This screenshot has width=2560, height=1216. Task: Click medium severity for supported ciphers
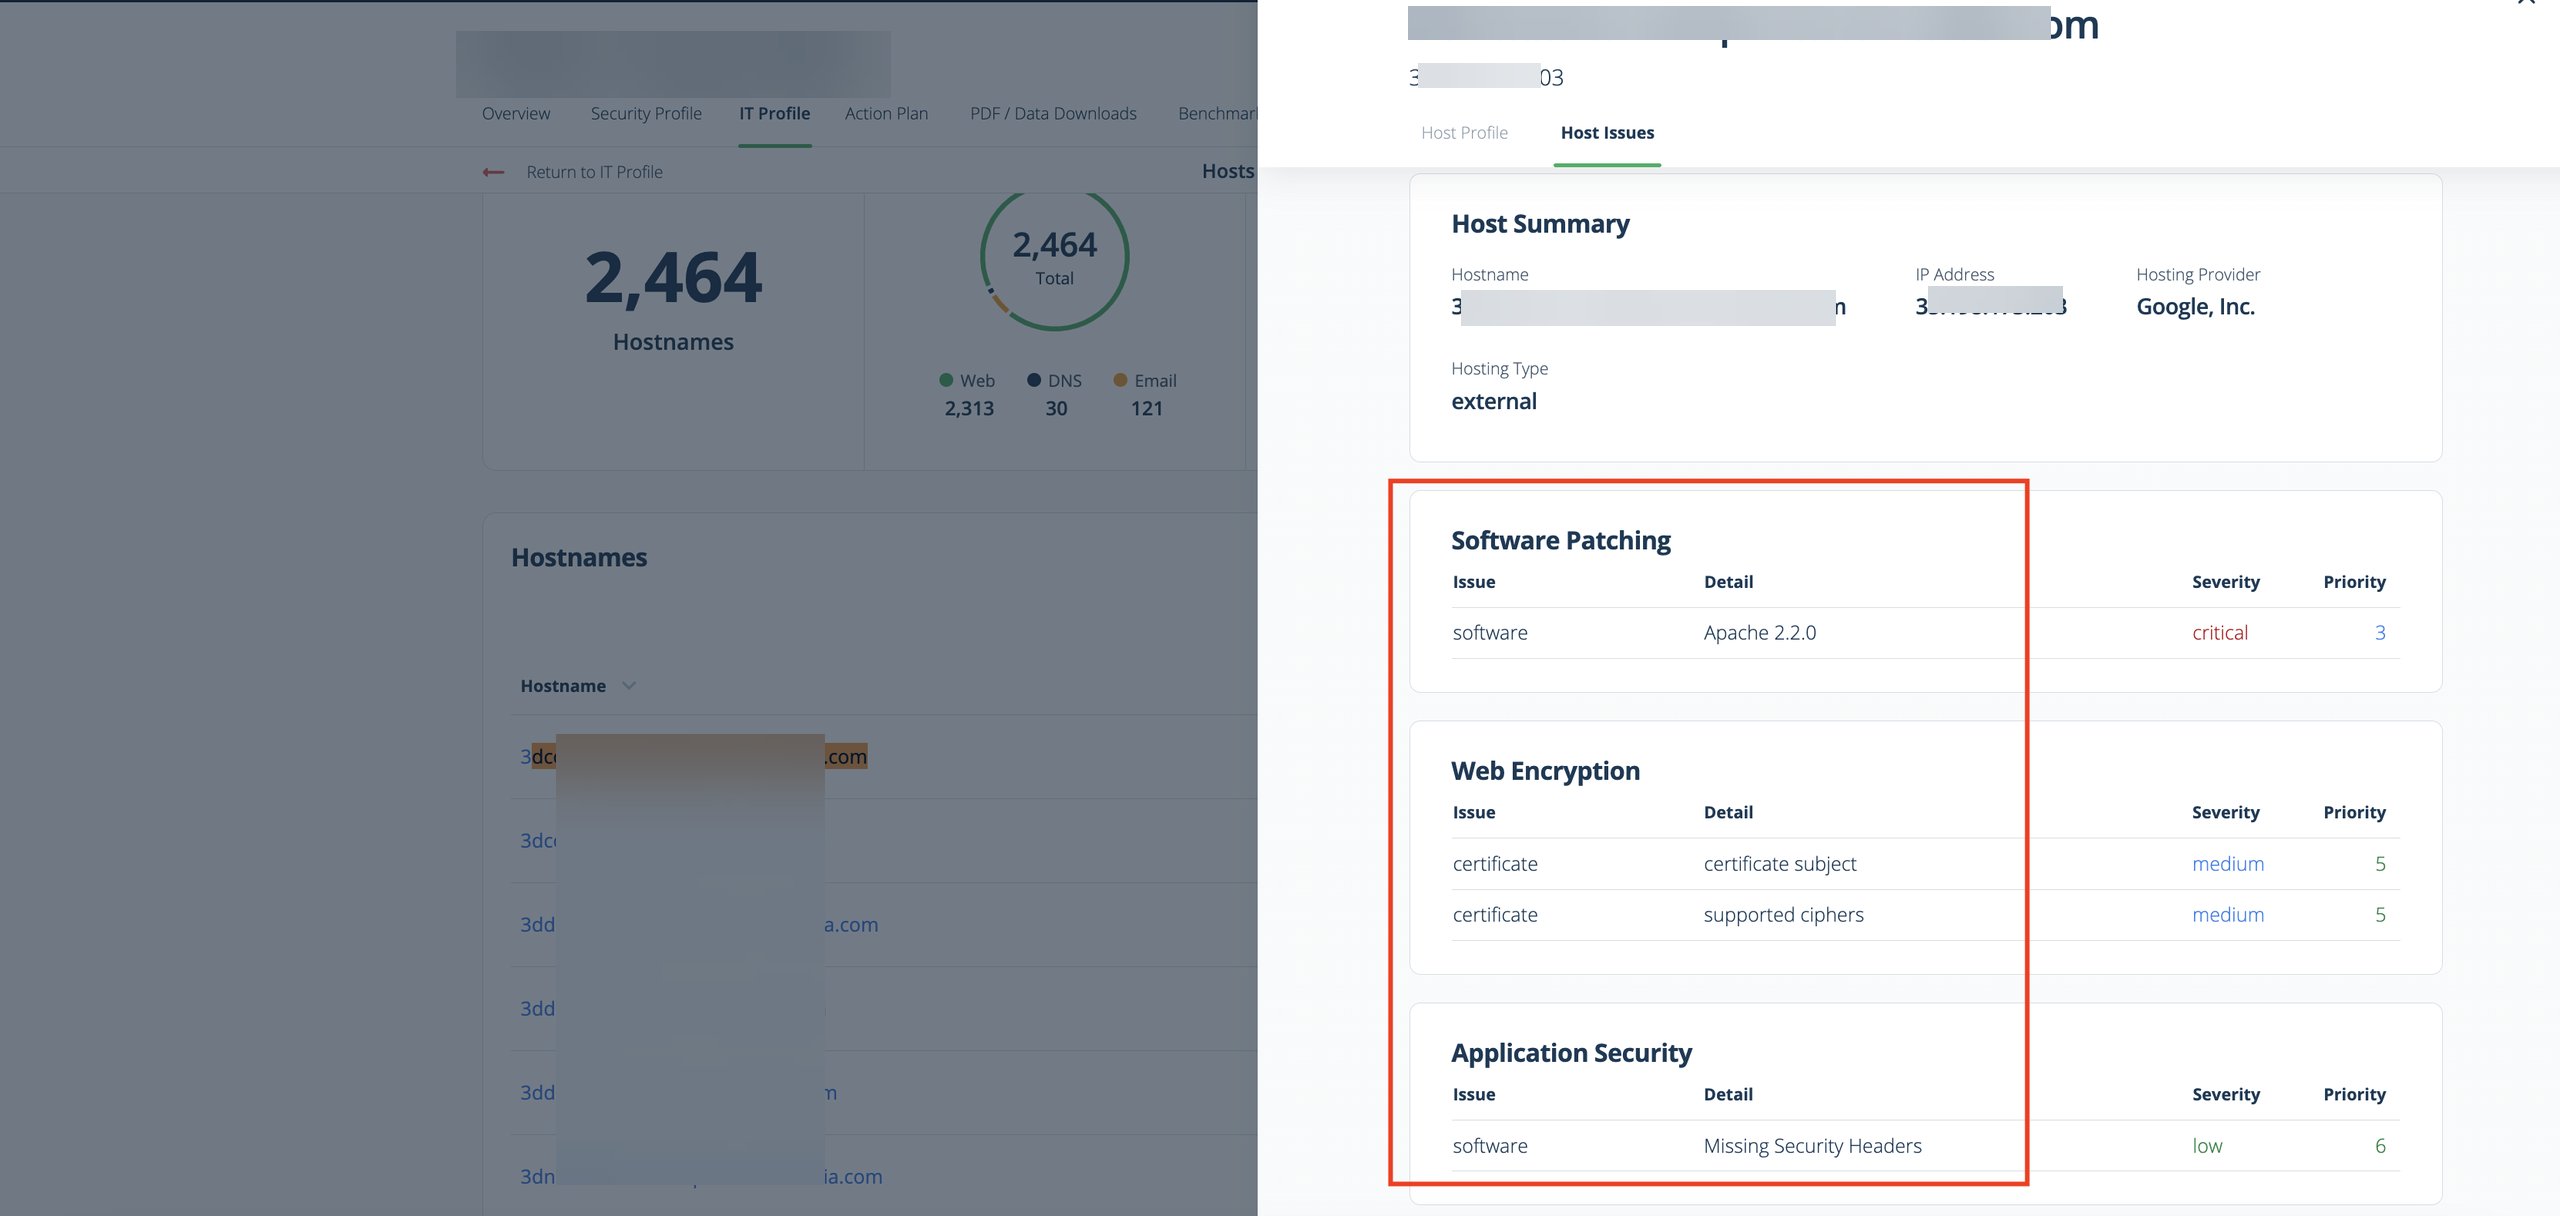pos(2228,915)
